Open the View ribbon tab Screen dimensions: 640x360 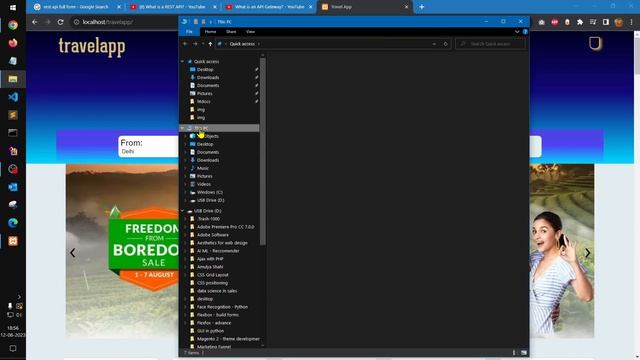tap(250, 31)
